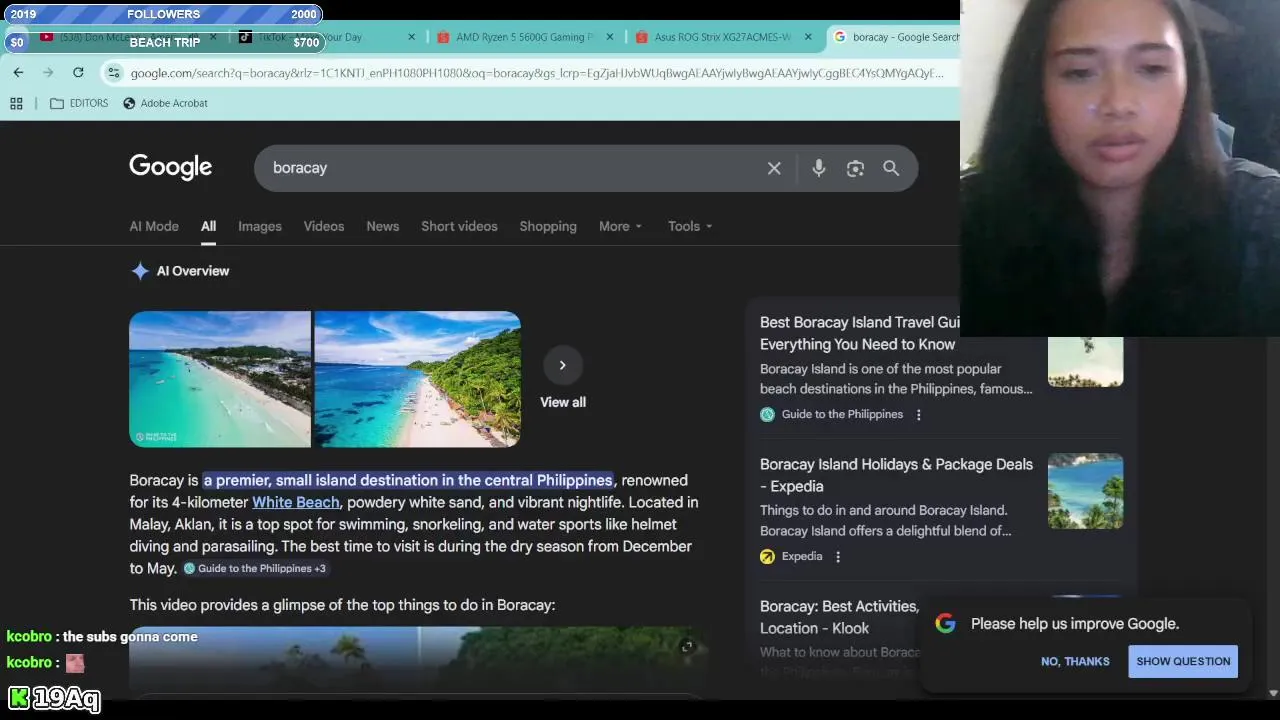
Task: Click the boracay search input field
Action: click(x=510, y=168)
